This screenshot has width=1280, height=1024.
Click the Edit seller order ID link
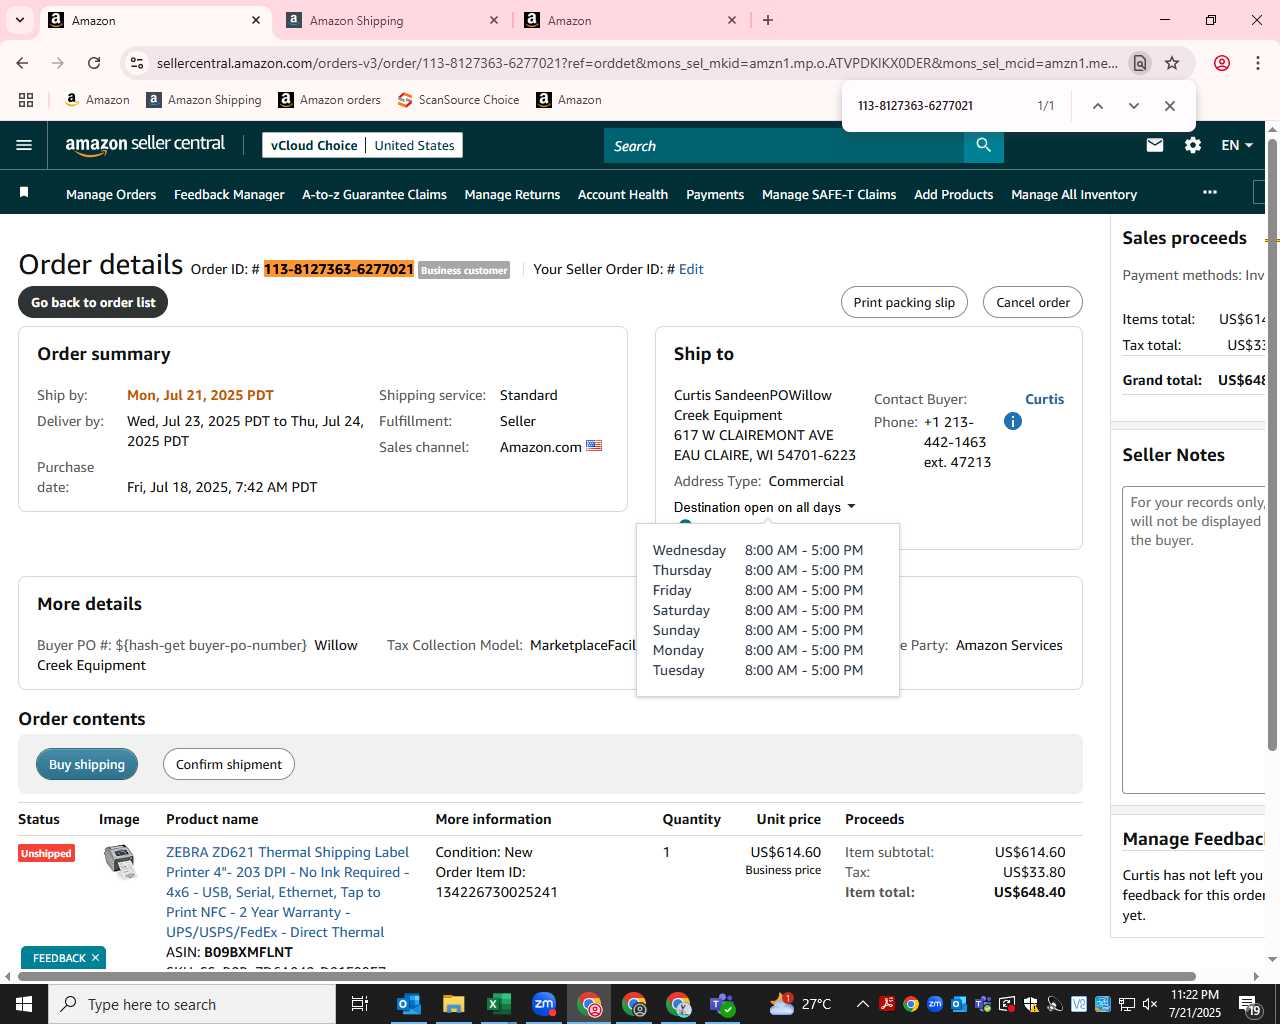[x=691, y=269]
